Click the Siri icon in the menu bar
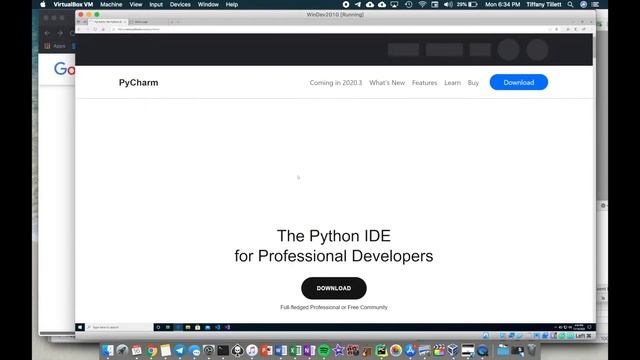 pyautogui.click(x=583, y=4)
